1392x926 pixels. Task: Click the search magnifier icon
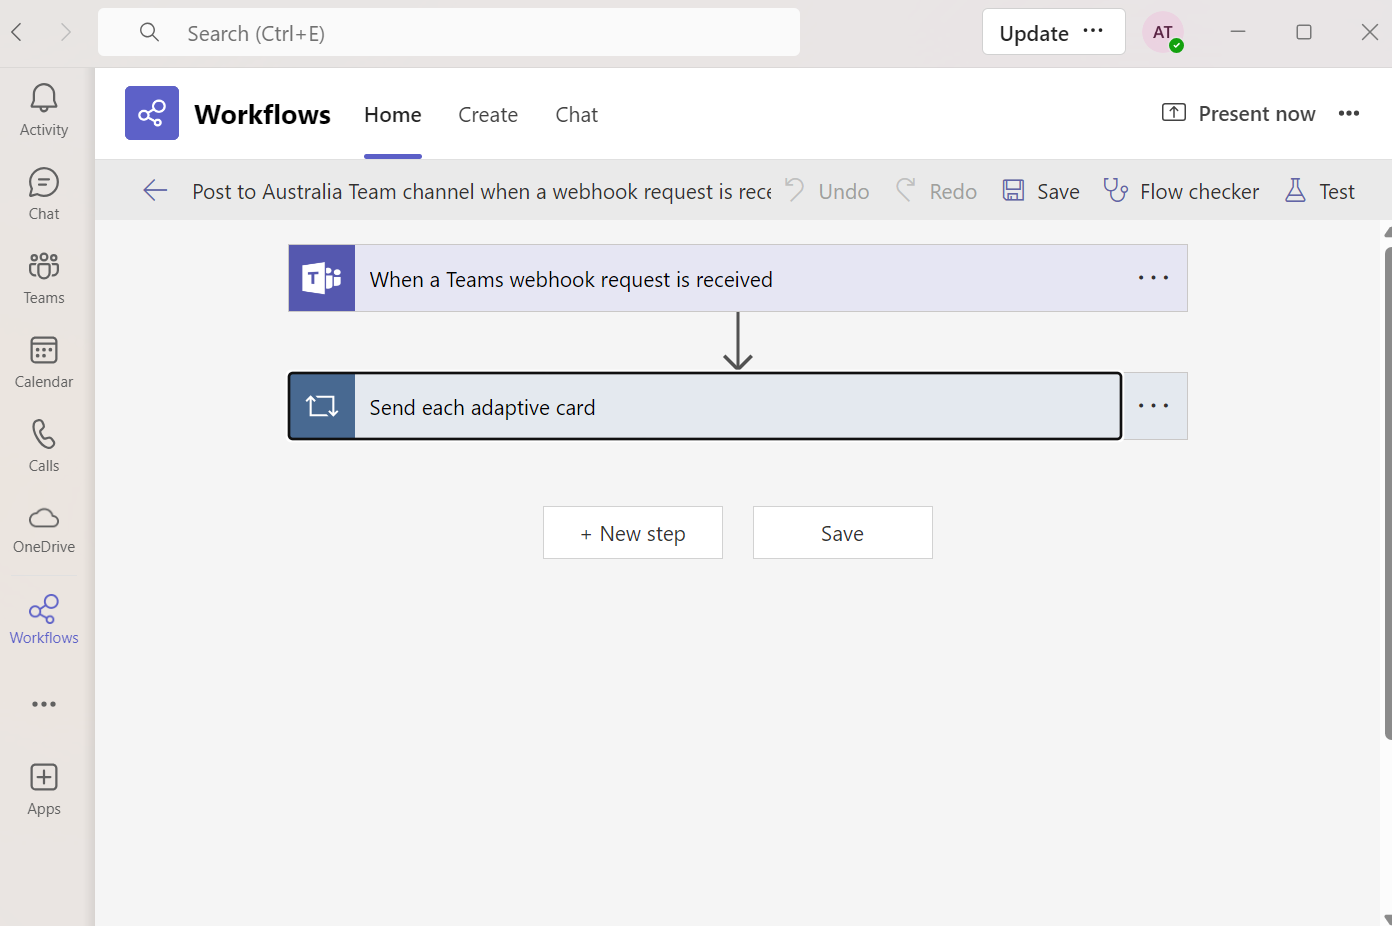tap(149, 33)
